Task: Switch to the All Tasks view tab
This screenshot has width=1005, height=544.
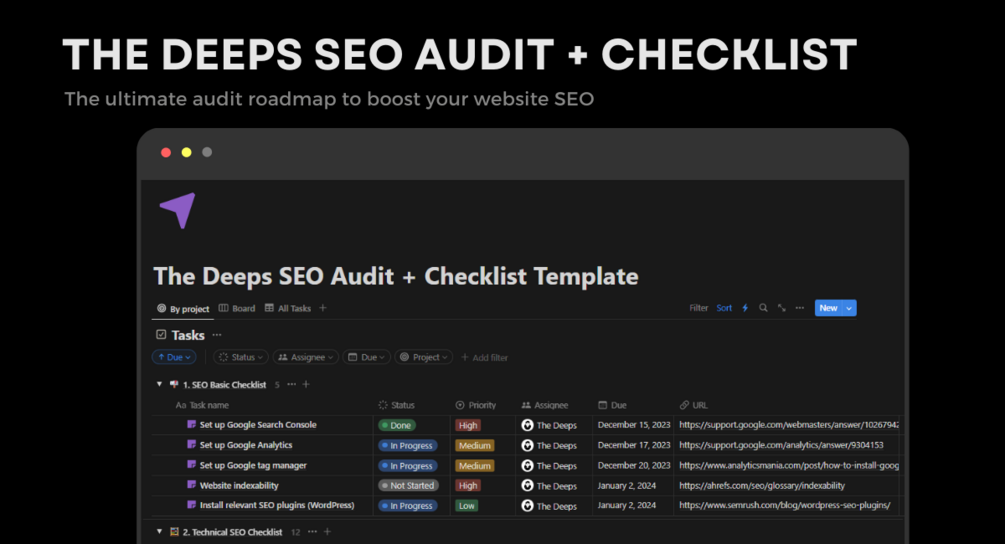Action: (x=288, y=308)
